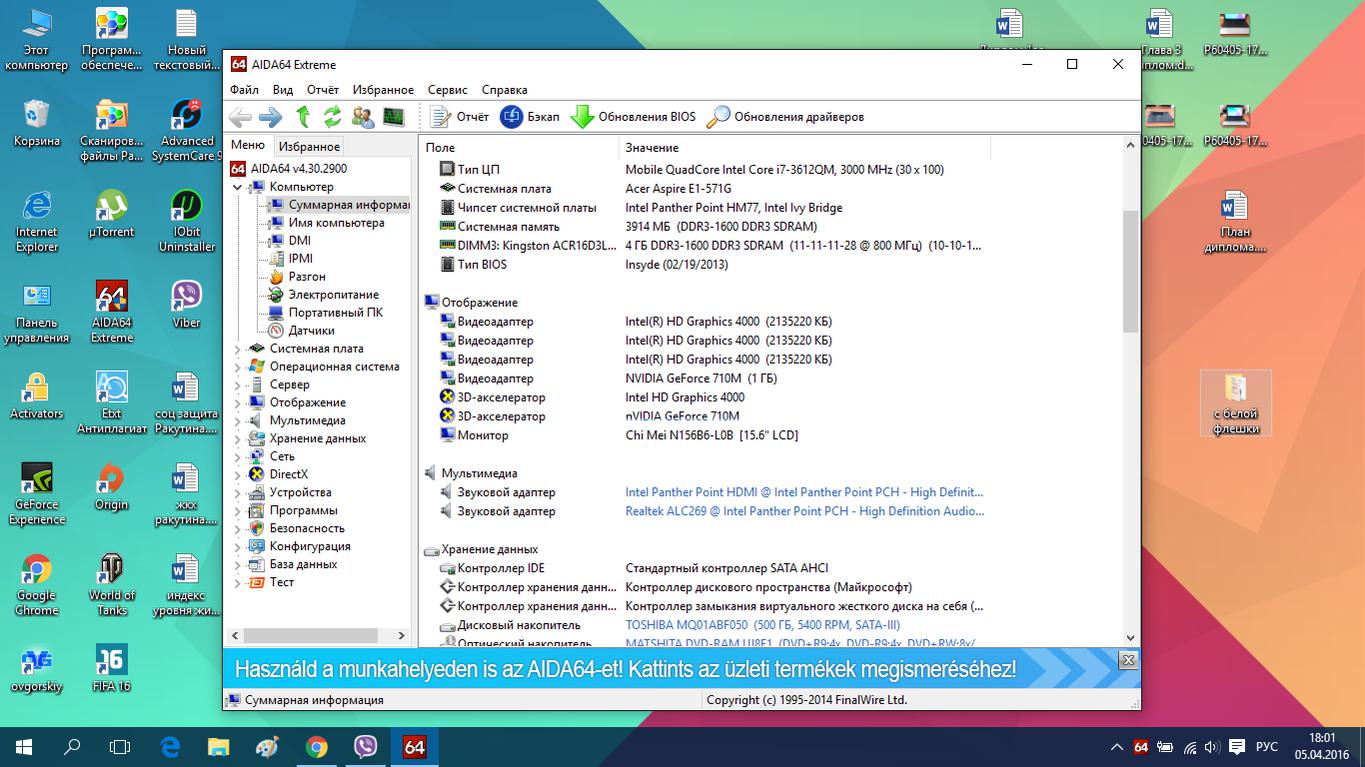Click the NVIDIA GeForce 710M videoadapter value

coord(699,379)
